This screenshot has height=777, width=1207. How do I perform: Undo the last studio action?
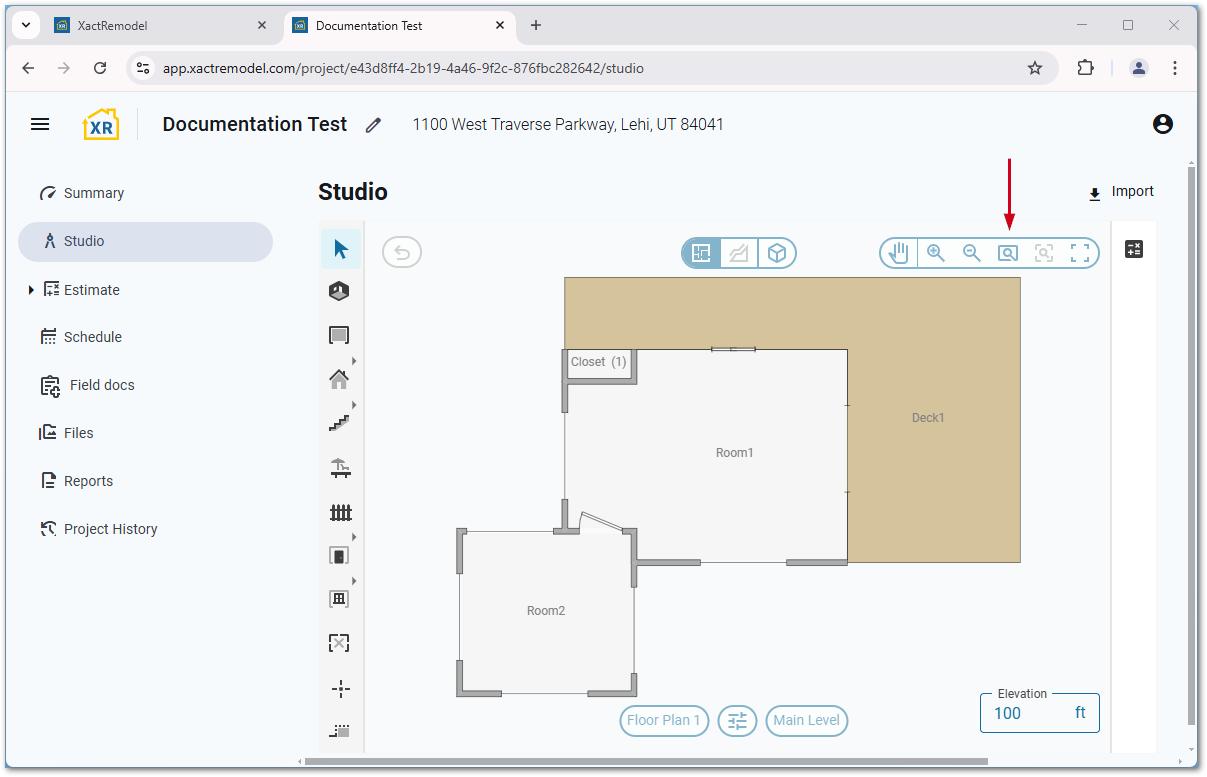click(x=402, y=252)
